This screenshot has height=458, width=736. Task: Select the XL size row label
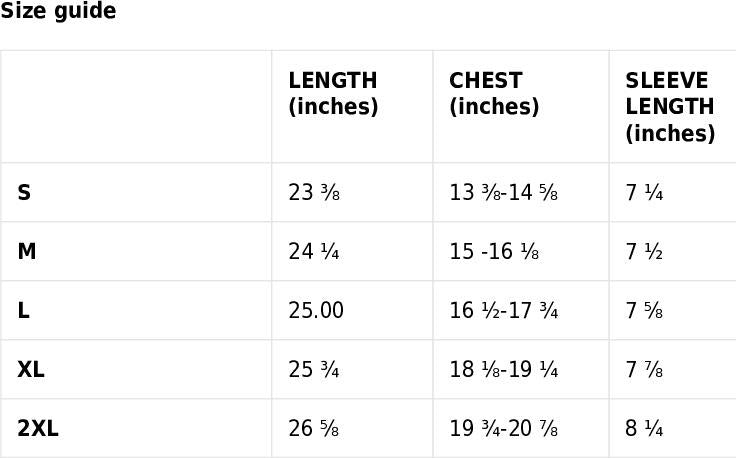point(31,370)
